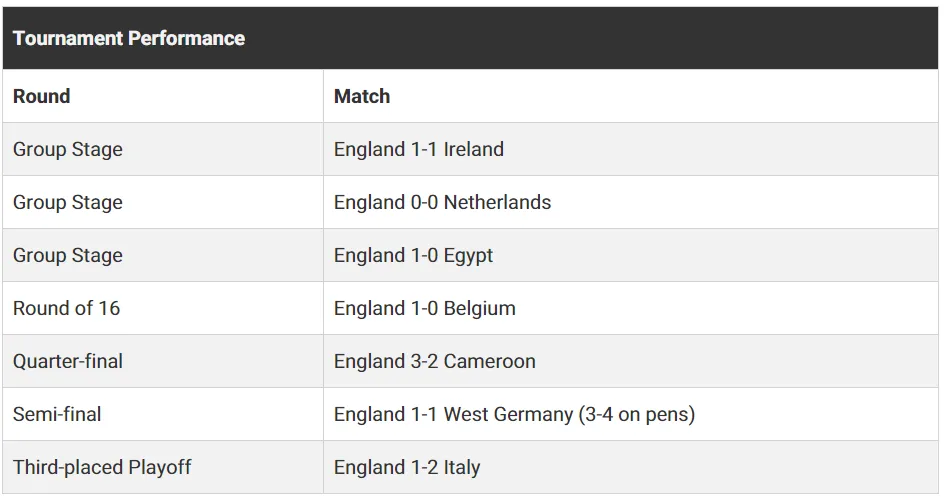The height and width of the screenshot is (500, 948).
Task: Select the Match column heading
Action: tap(362, 96)
